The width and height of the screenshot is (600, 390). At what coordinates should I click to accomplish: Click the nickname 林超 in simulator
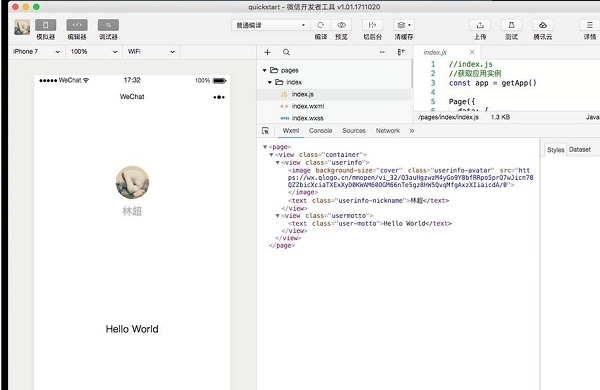tap(132, 211)
